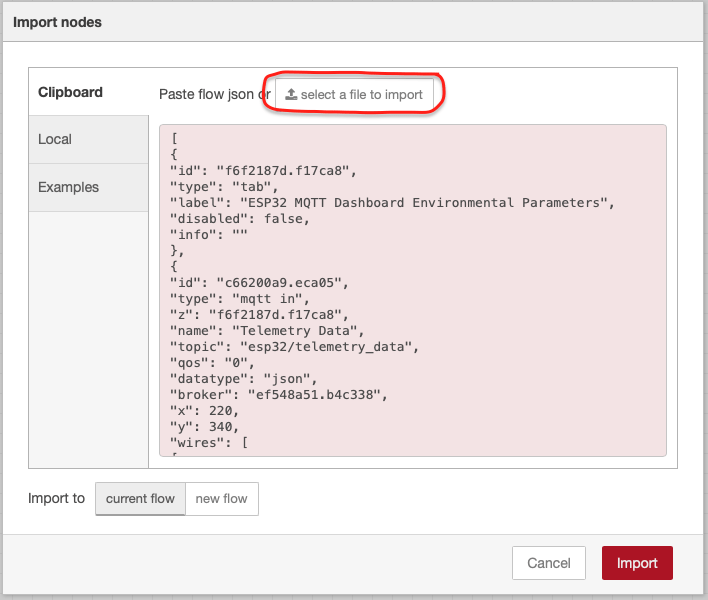
Task: Select 'new flow' import option
Action: 222,499
